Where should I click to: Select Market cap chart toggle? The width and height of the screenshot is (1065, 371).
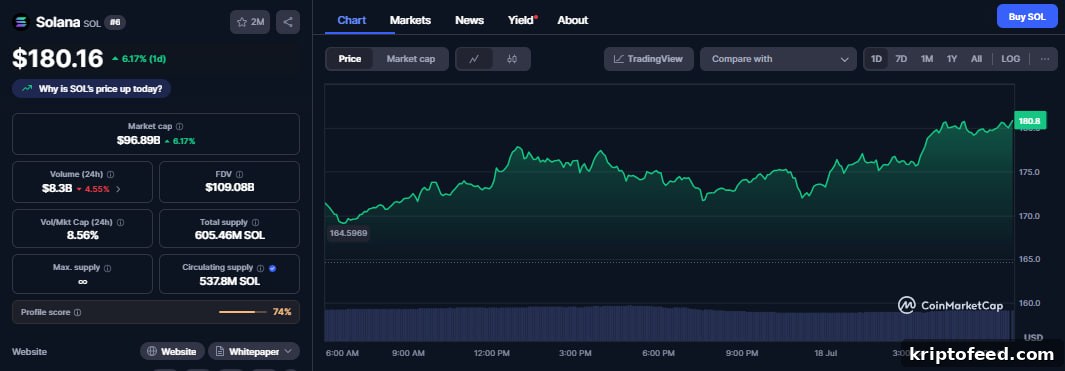(411, 59)
